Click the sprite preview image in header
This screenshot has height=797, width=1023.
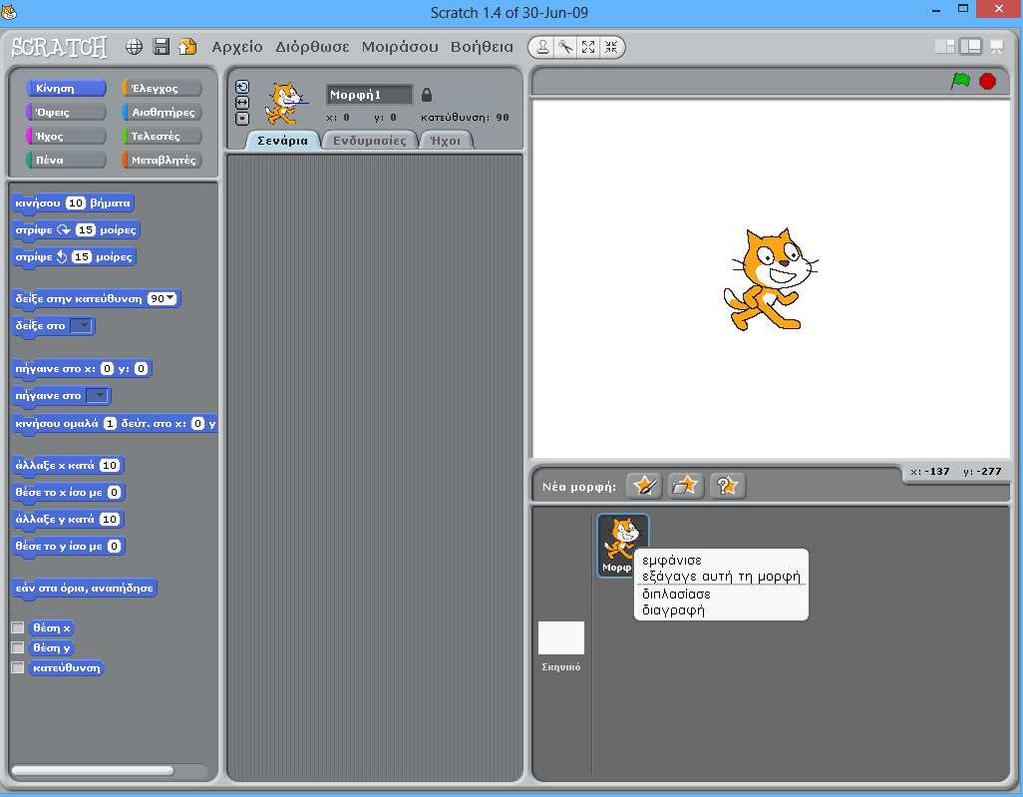point(285,103)
